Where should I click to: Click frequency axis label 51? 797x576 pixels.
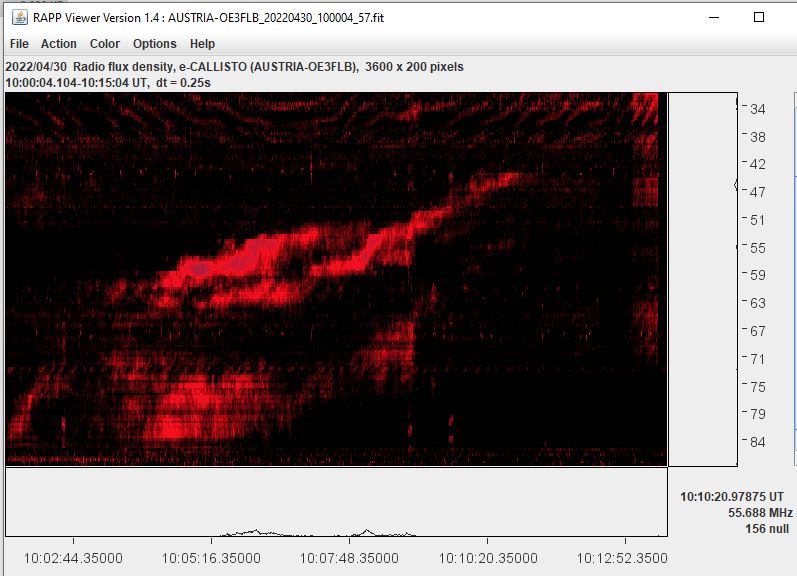[757, 221]
